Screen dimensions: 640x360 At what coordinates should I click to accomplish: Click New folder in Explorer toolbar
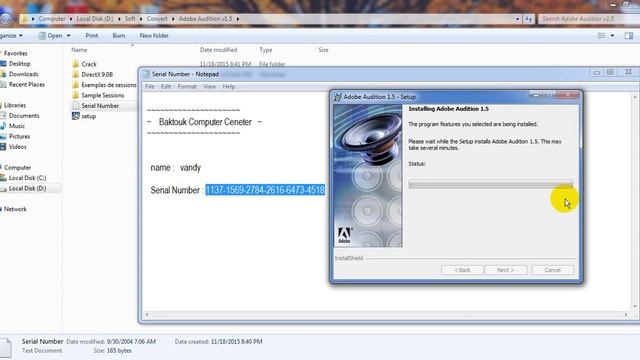(x=154, y=36)
